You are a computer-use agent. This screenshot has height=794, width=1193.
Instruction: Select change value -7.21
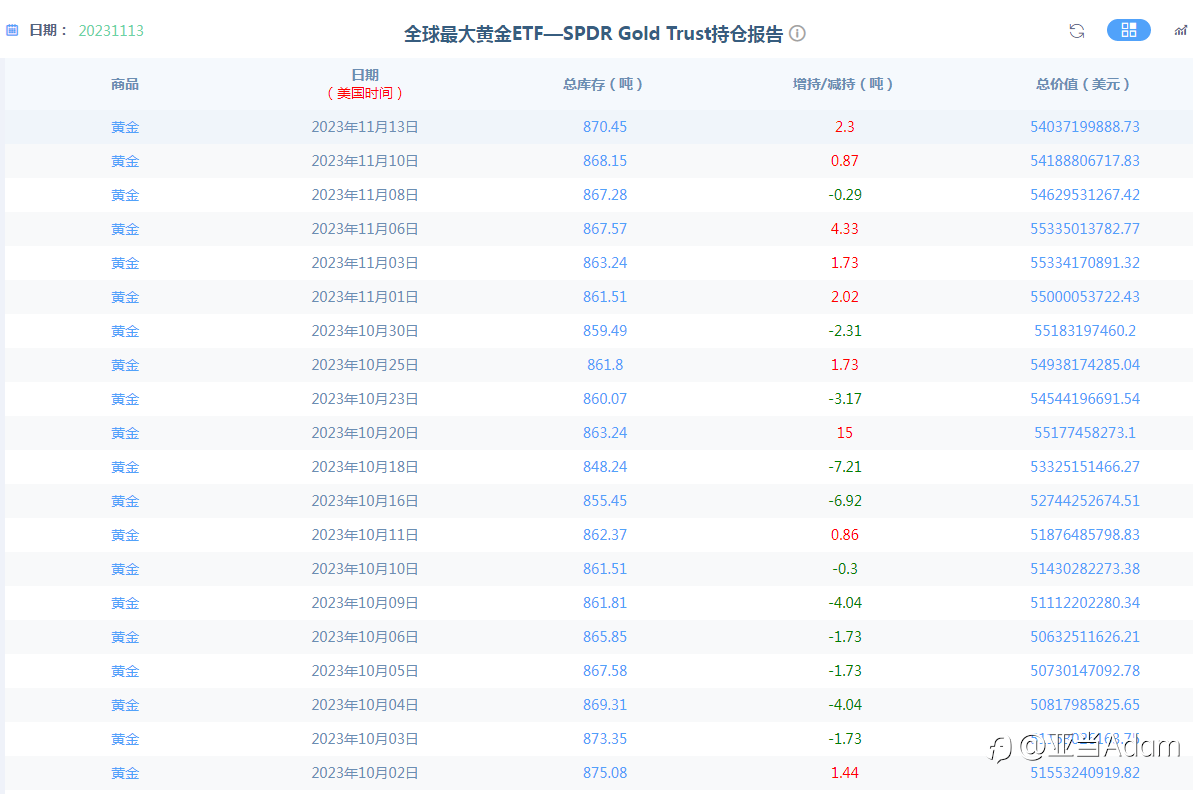tap(845, 467)
